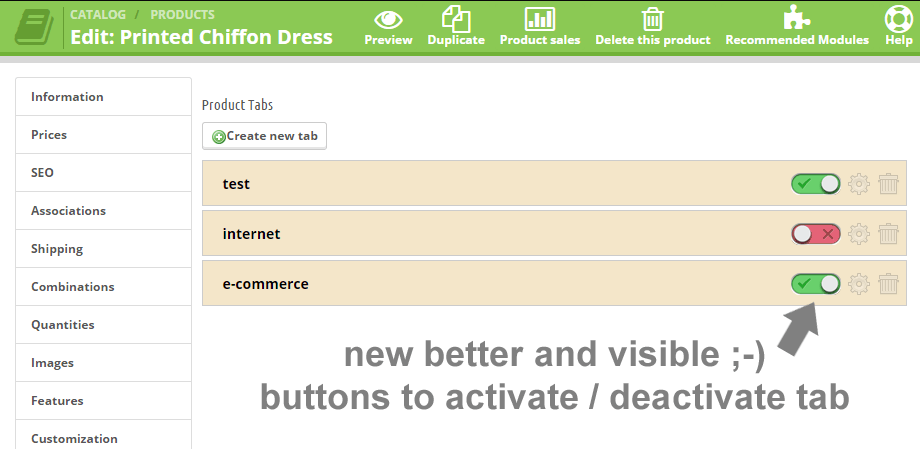Activate the internet tab toggle

point(816,234)
